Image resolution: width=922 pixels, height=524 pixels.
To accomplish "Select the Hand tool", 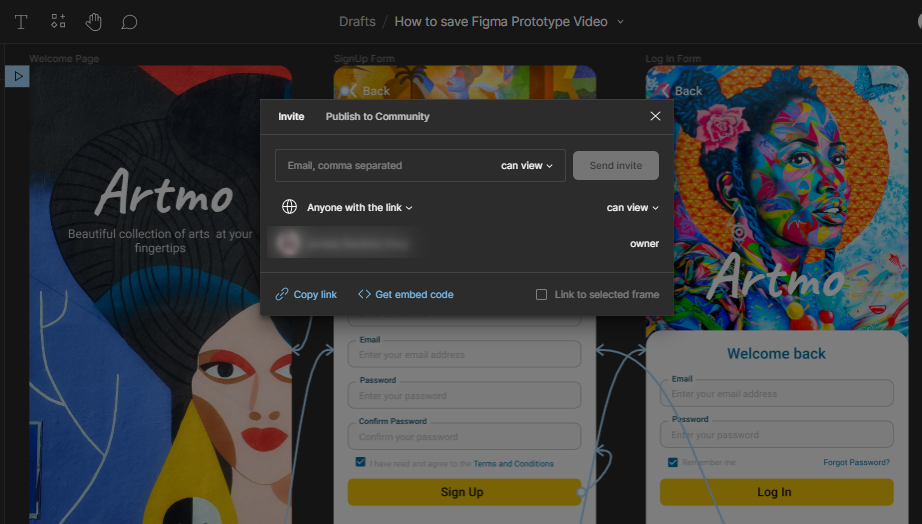I will pyautogui.click(x=93, y=21).
